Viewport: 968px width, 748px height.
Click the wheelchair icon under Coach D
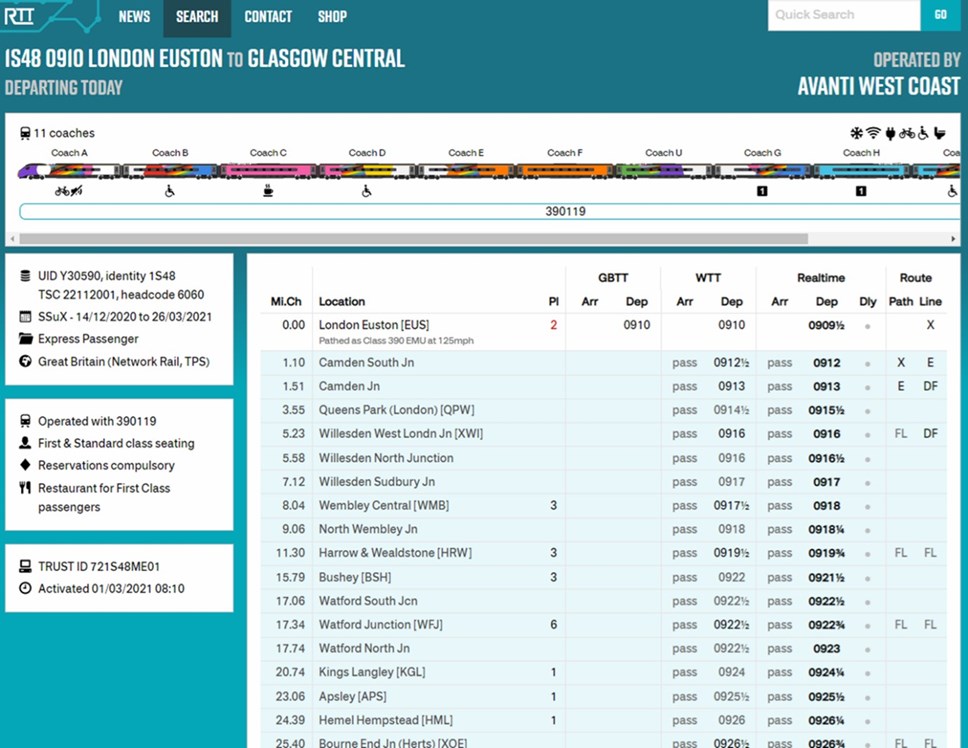(367, 191)
